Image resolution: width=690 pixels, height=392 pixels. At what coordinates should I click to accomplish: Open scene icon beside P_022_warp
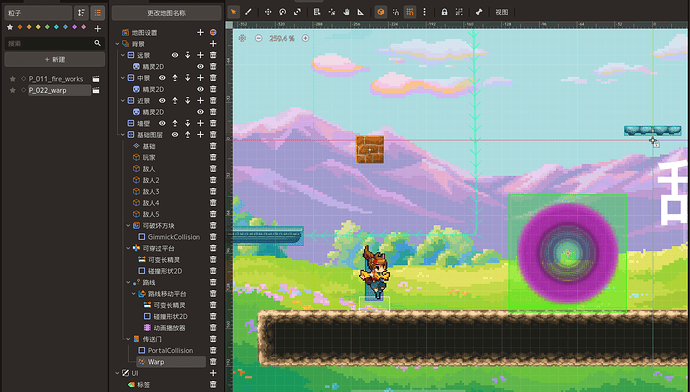(x=96, y=90)
